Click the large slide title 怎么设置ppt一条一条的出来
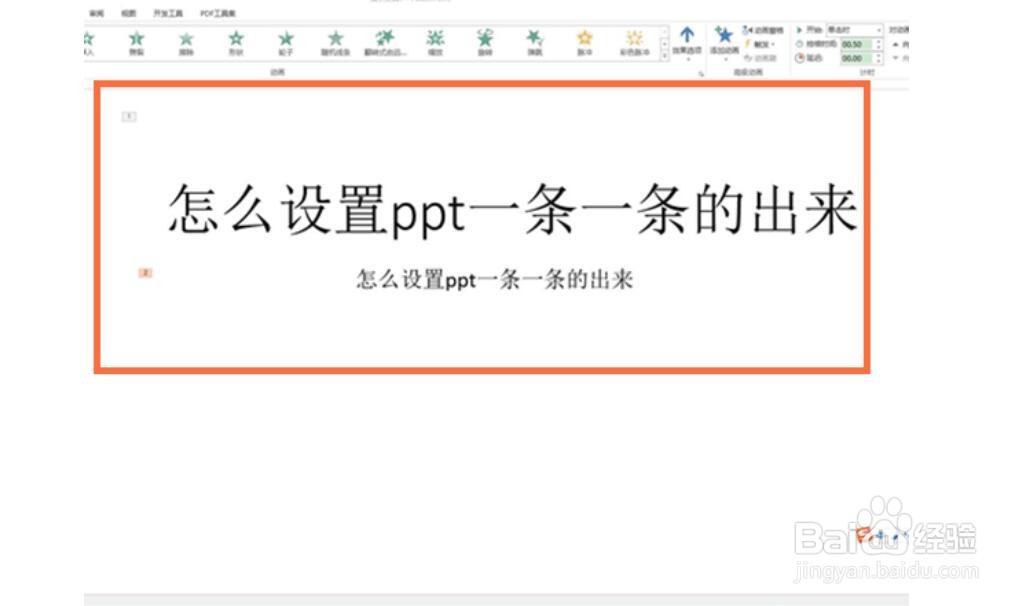1035x606 pixels. (513, 211)
